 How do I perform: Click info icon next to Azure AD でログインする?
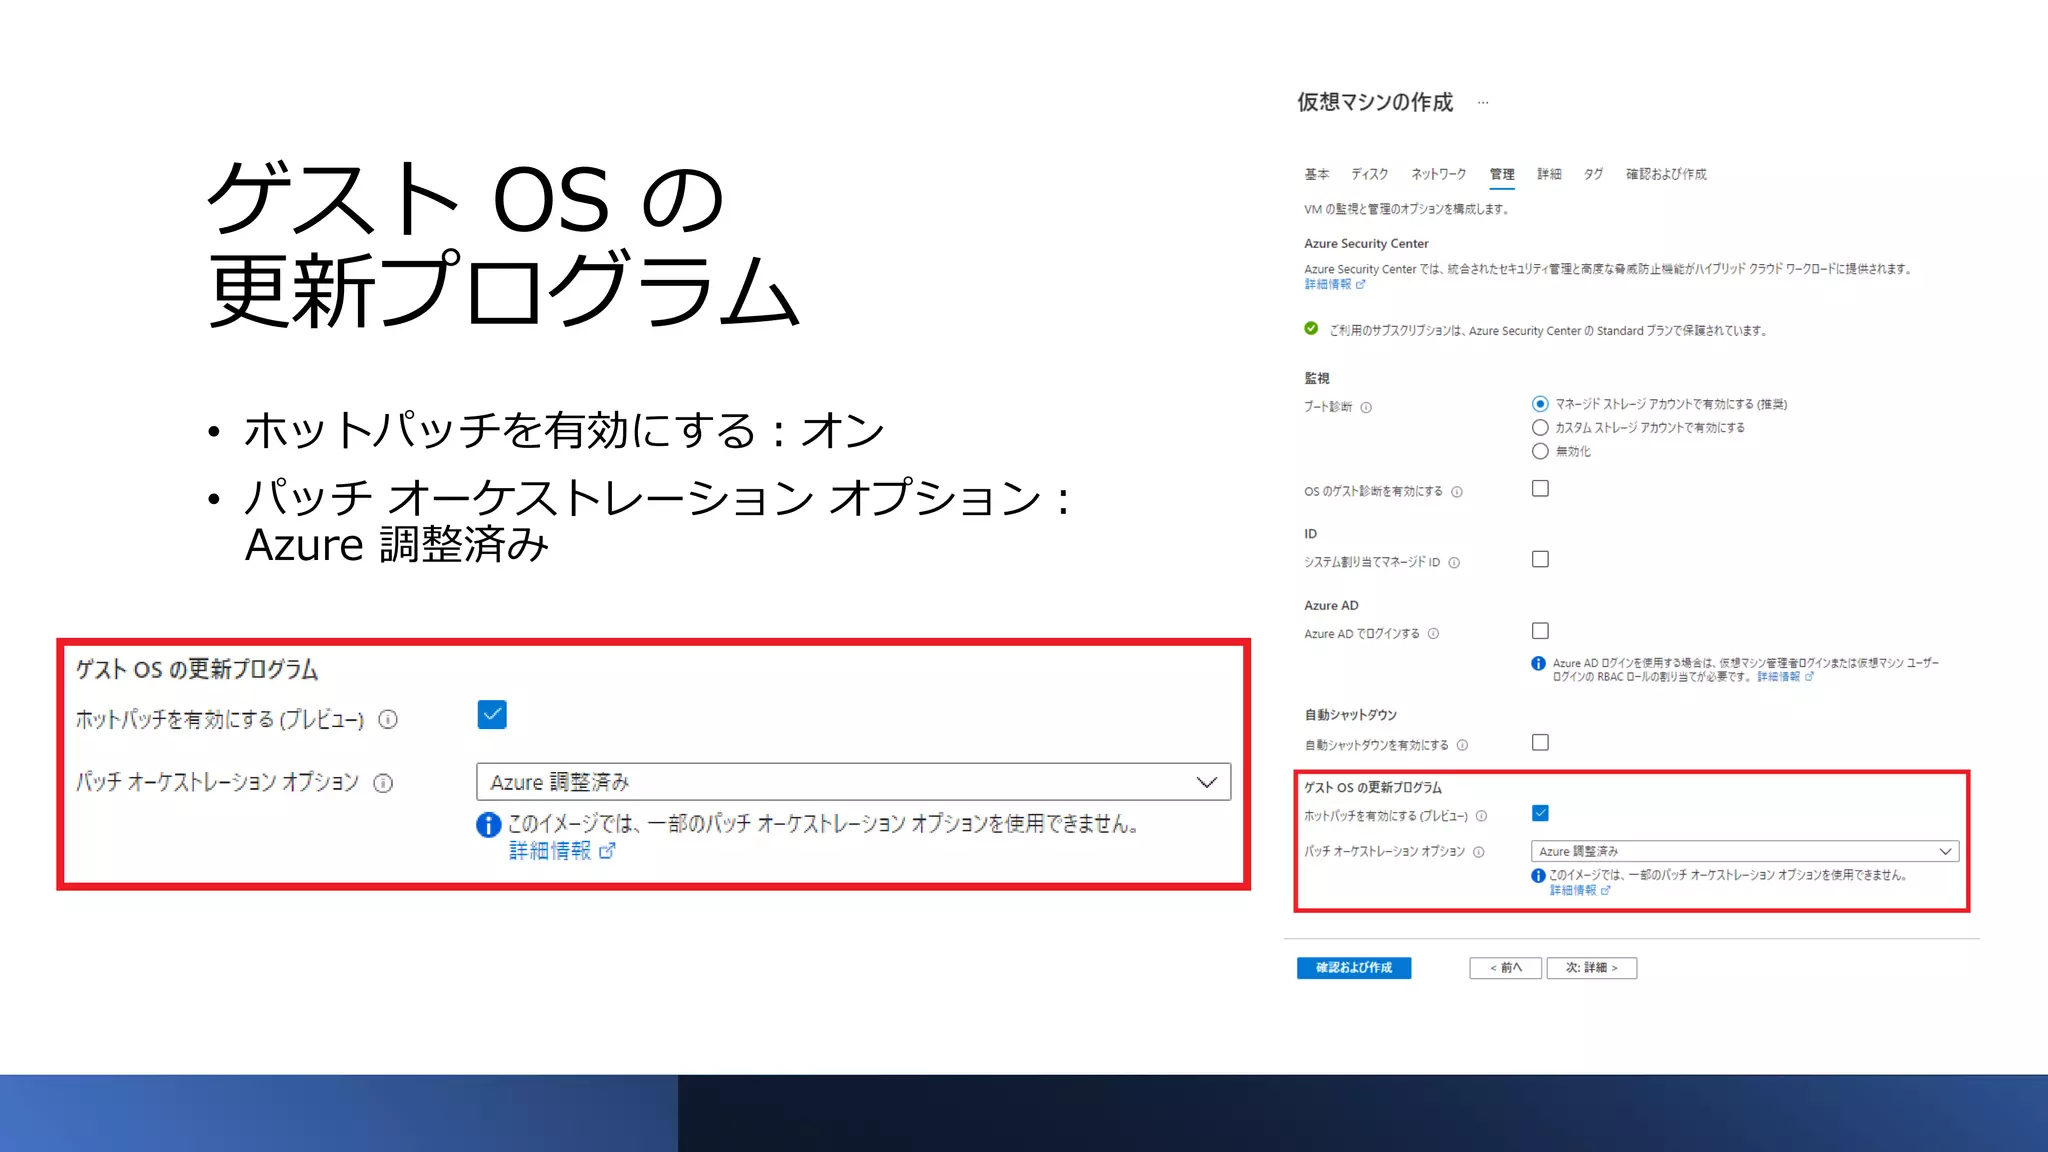coord(1433,634)
